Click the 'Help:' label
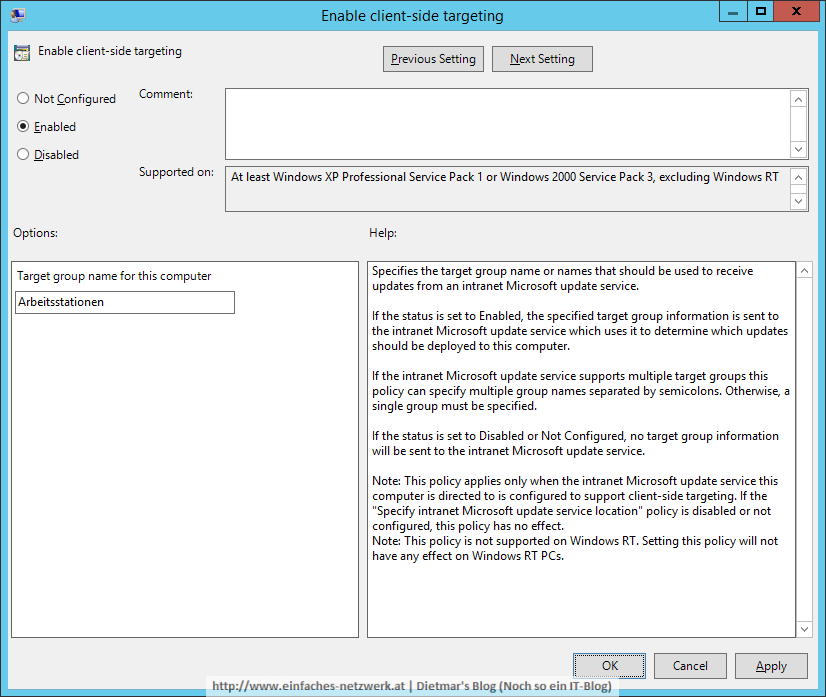 pyautogui.click(x=383, y=233)
